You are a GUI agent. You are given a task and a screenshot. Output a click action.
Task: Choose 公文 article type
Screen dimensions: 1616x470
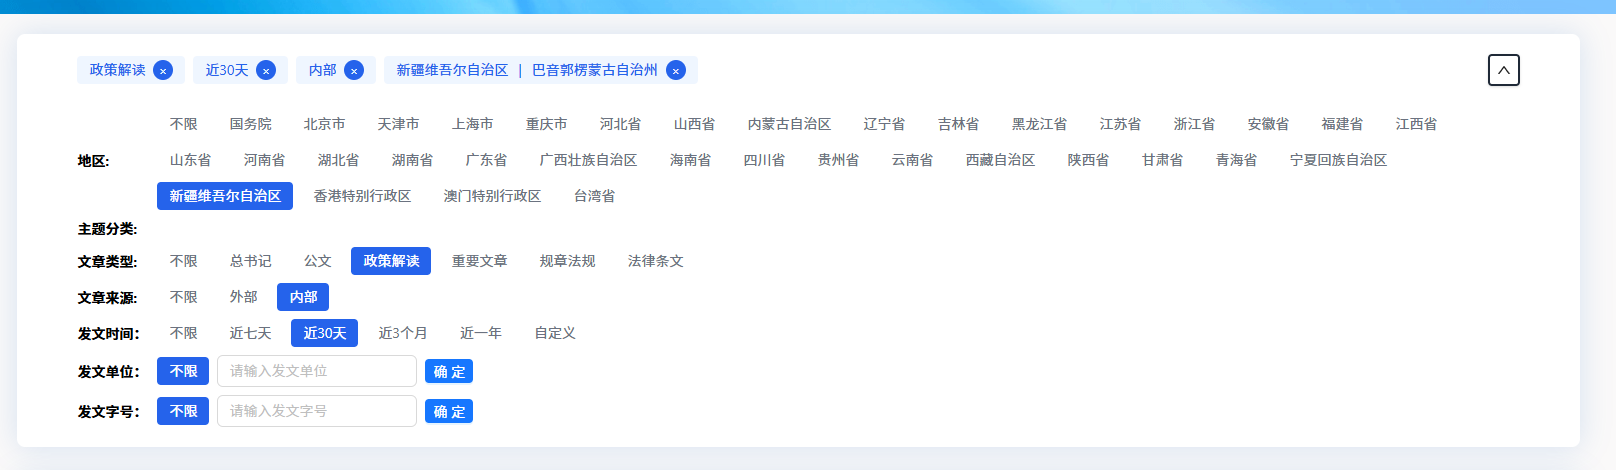pyautogui.click(x=317, y=261)
